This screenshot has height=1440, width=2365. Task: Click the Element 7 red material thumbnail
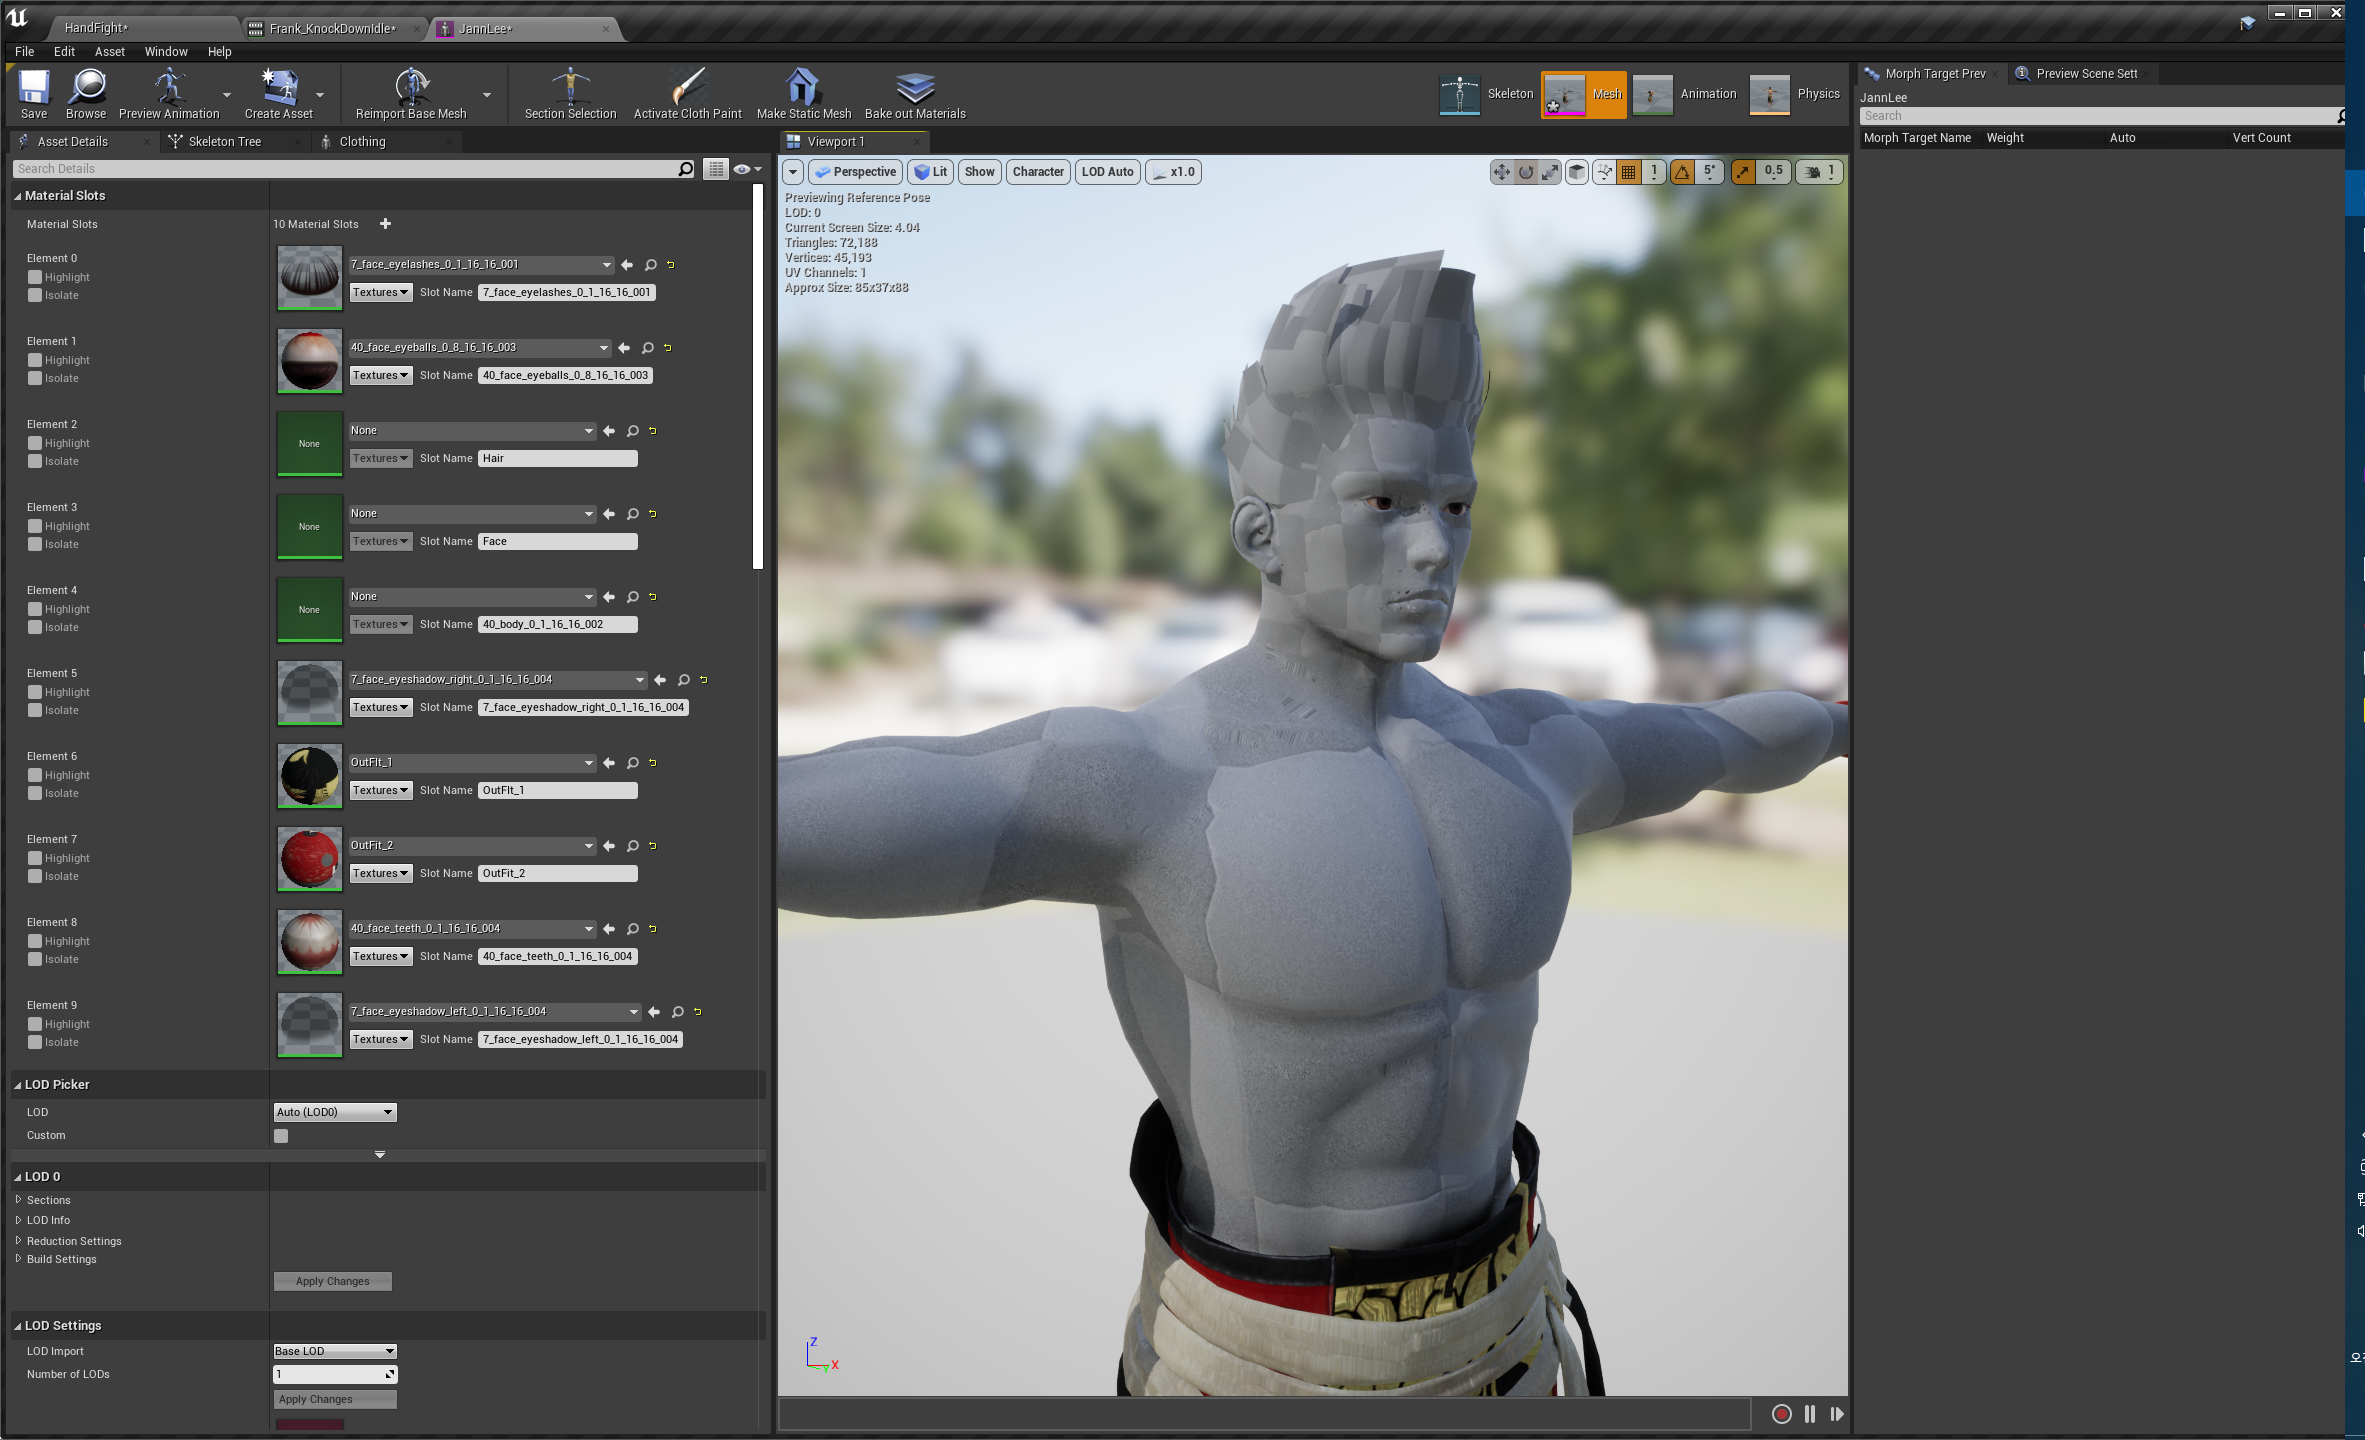pos(309,858)
